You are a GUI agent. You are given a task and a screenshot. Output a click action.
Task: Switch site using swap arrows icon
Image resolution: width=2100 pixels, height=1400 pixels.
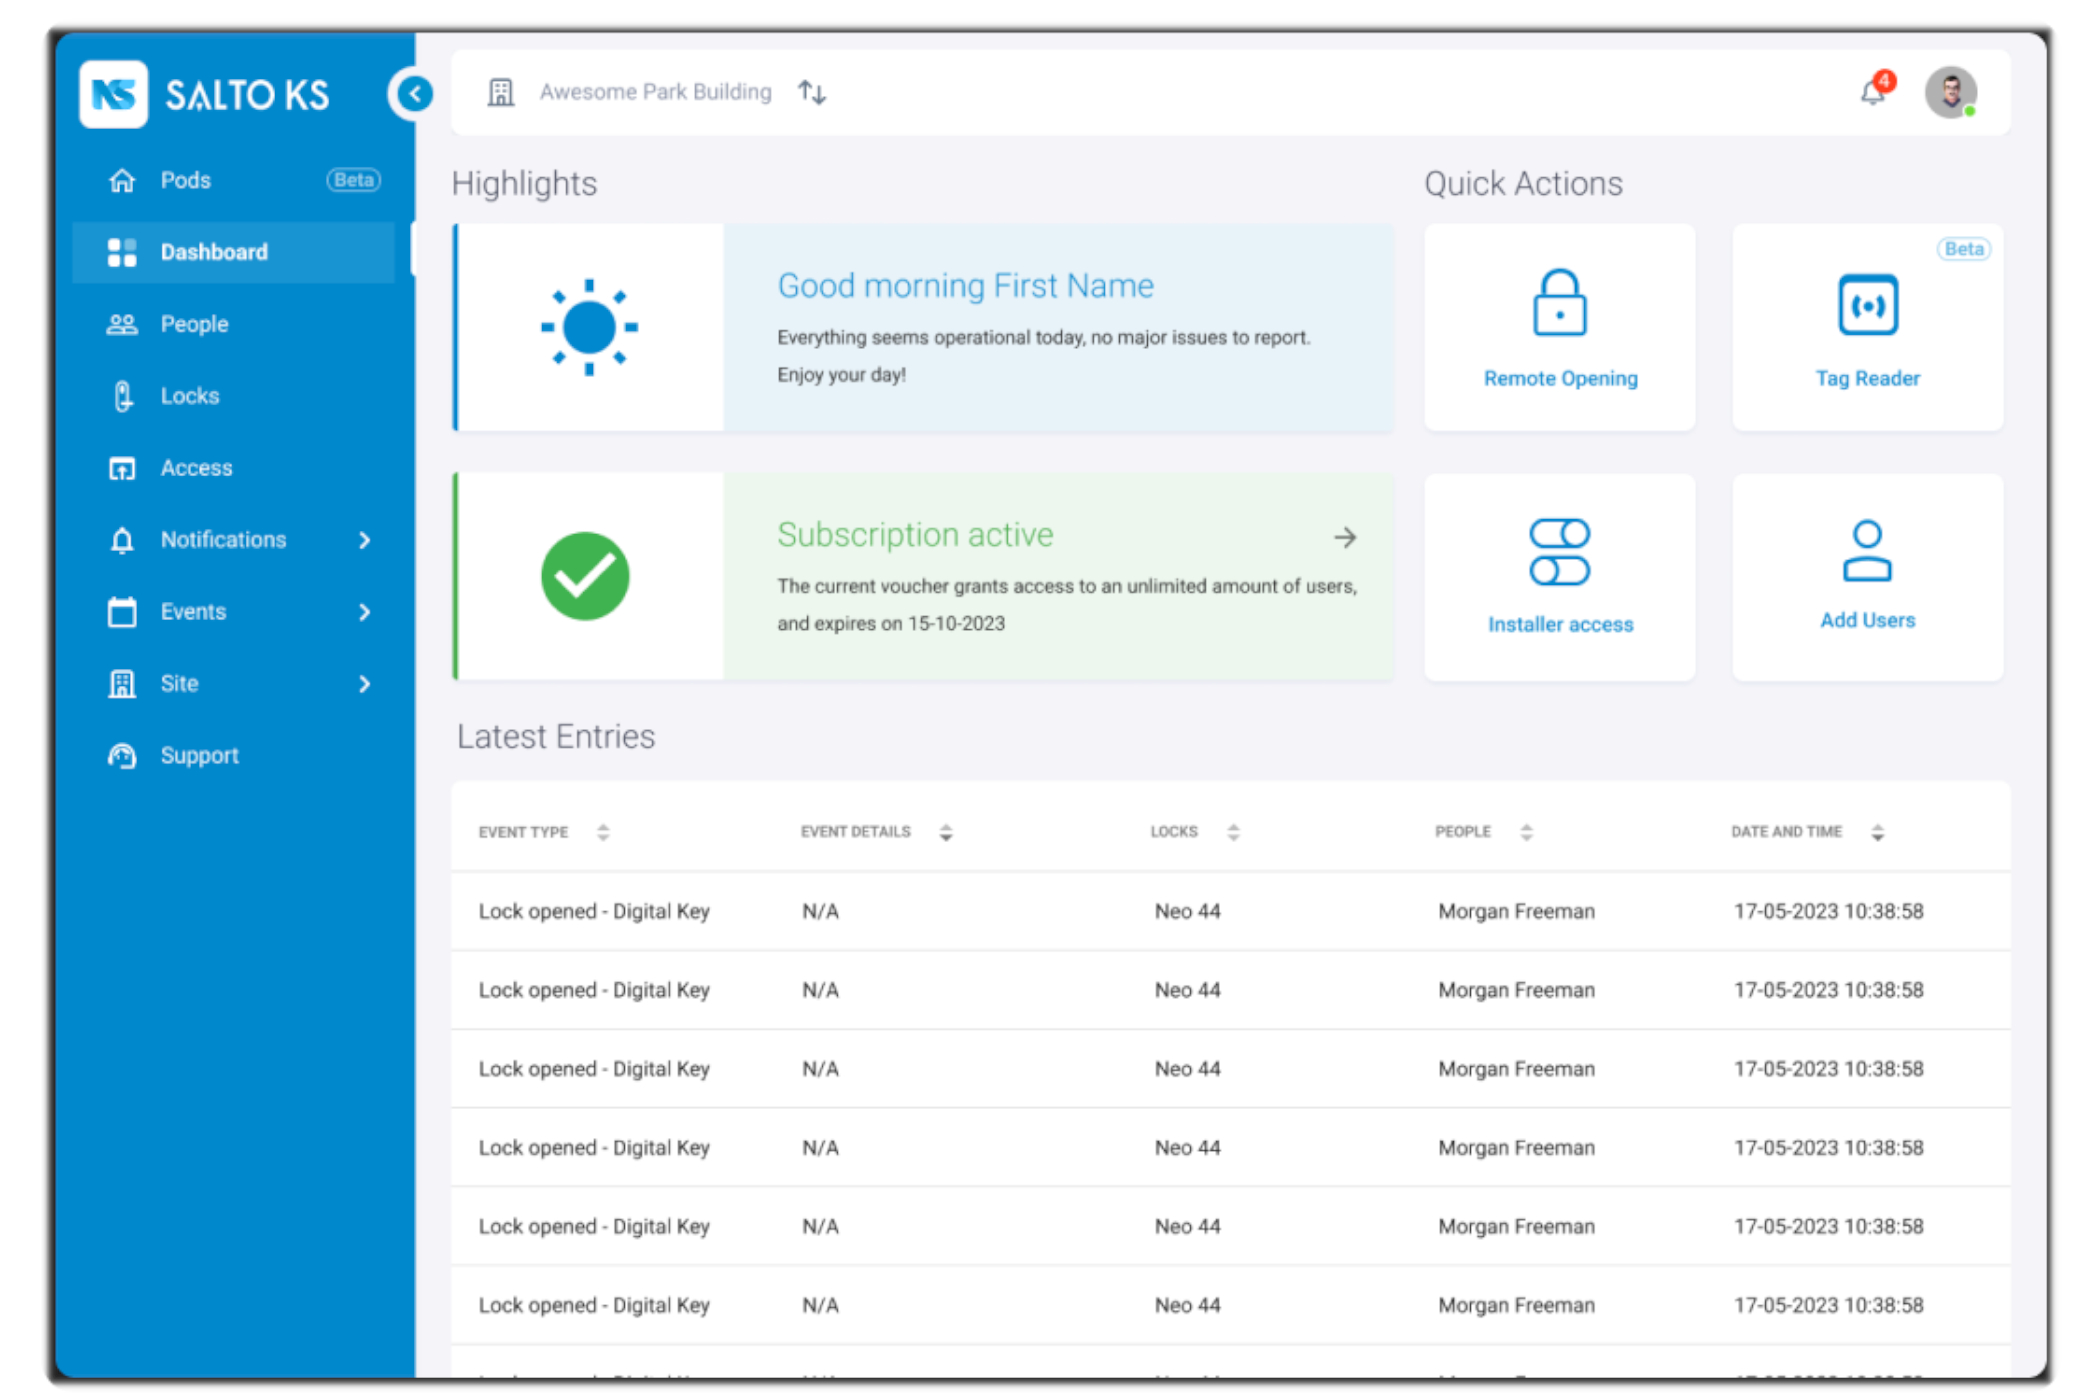811,93
